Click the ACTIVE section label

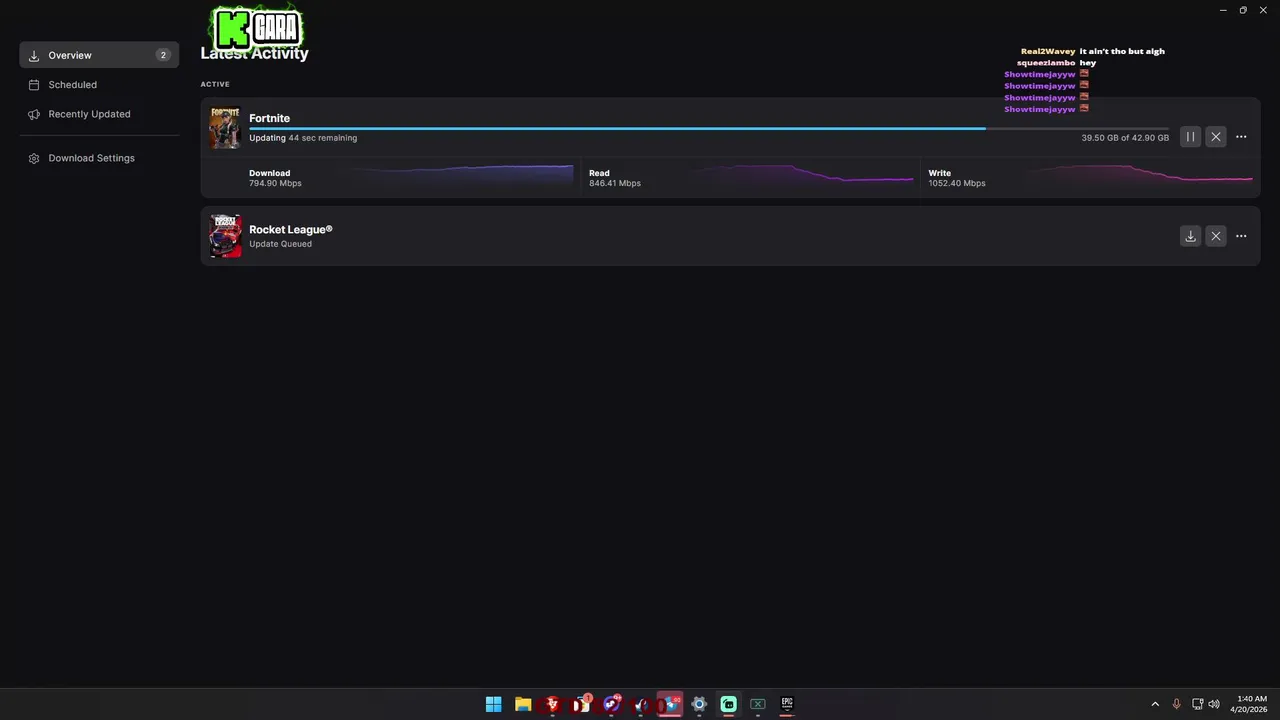click(x=215, y=84)
